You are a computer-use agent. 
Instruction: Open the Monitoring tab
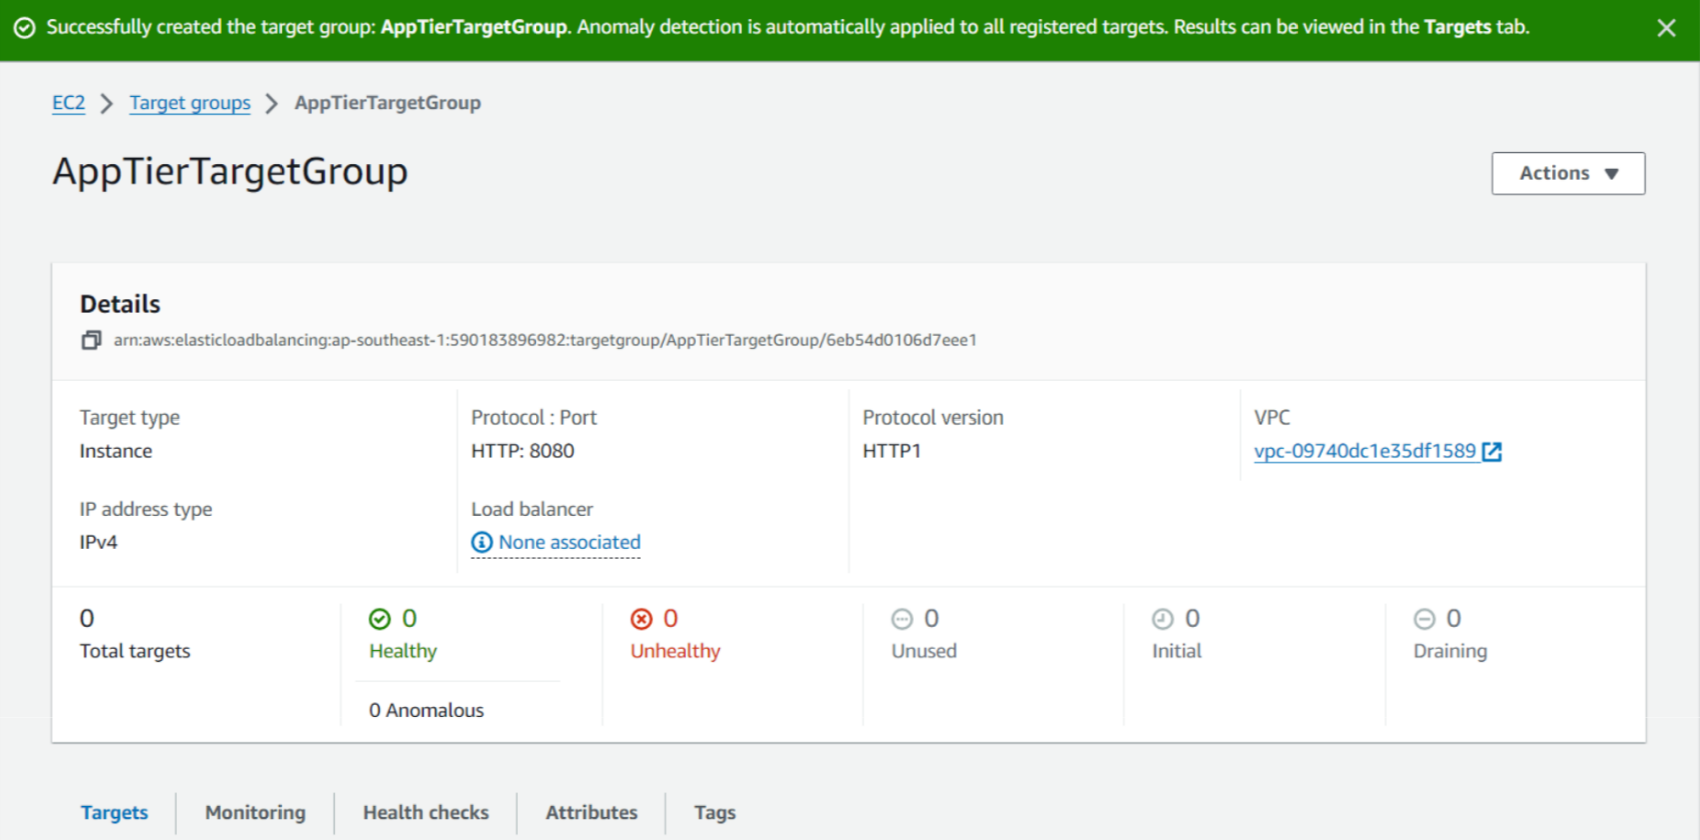click(x=255, y=813)
